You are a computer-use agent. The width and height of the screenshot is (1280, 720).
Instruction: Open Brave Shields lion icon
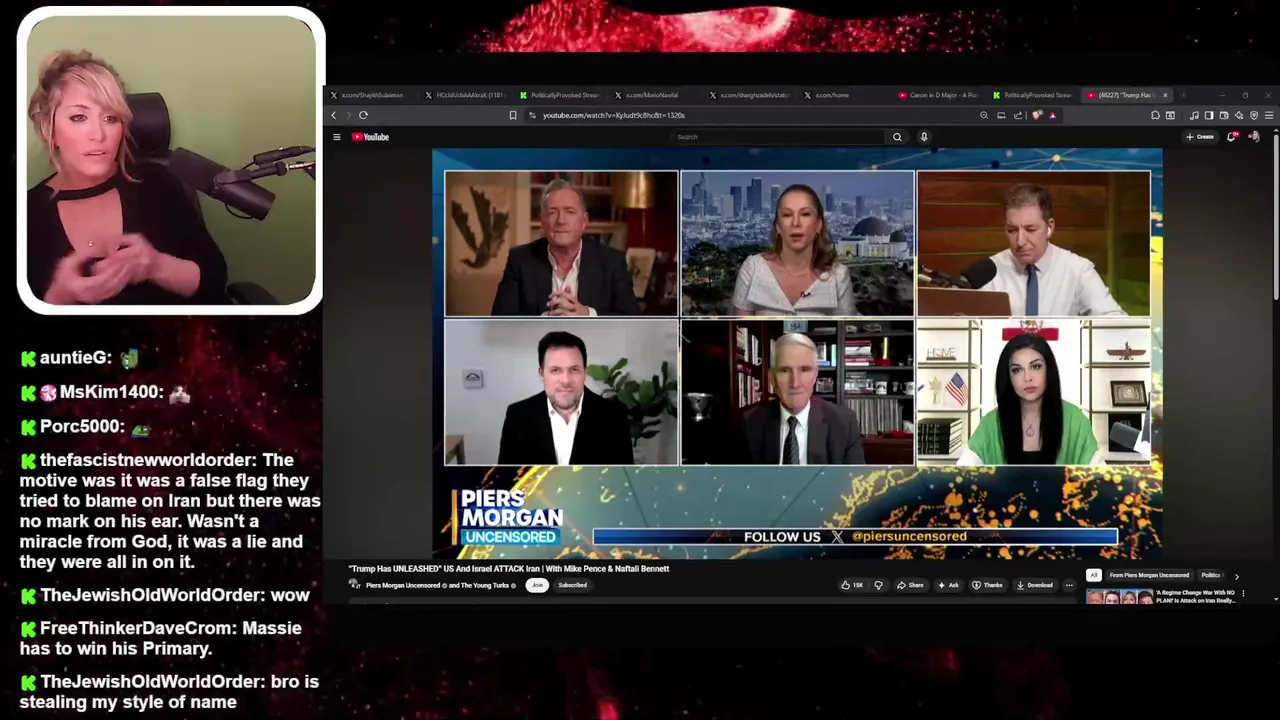(1037, 115)
